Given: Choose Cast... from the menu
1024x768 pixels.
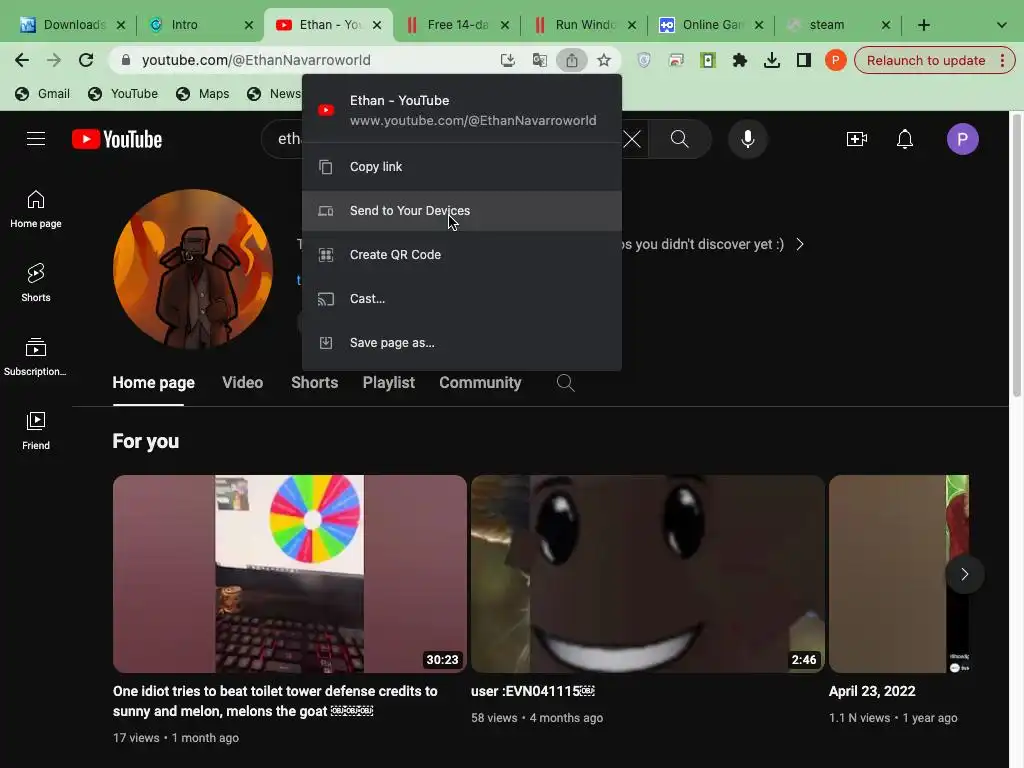Looking at the screenshot, I should 462,298.
